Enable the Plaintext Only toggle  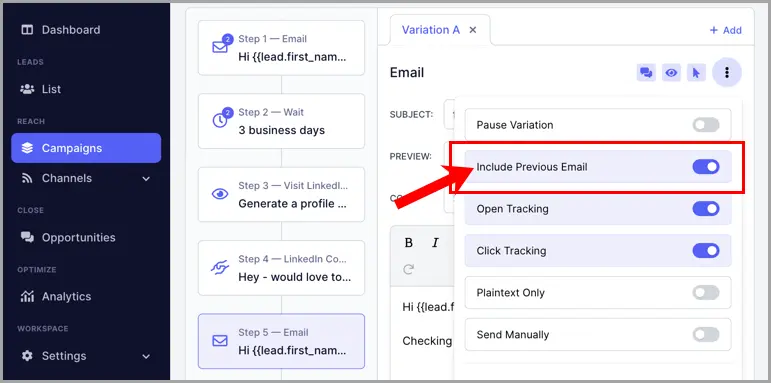tap(706, 293)
